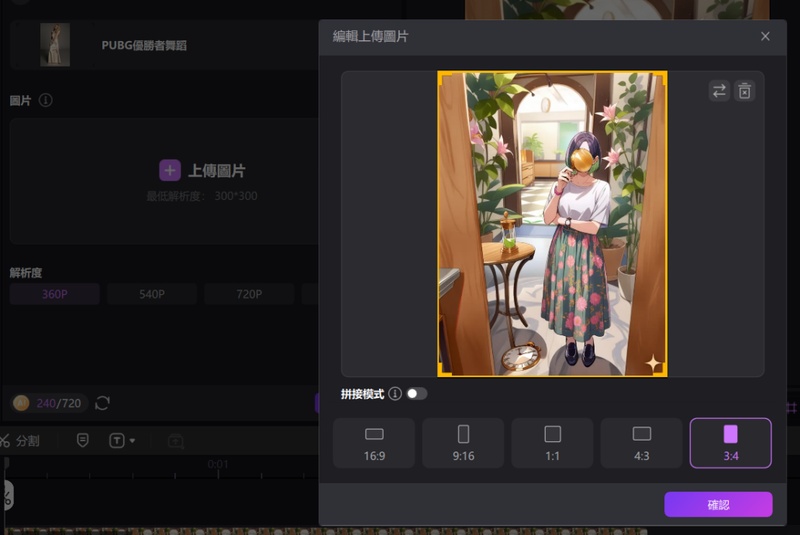Click the 240/720 credits text
This screenshot has width=800, height=535.
pos(59,403)
